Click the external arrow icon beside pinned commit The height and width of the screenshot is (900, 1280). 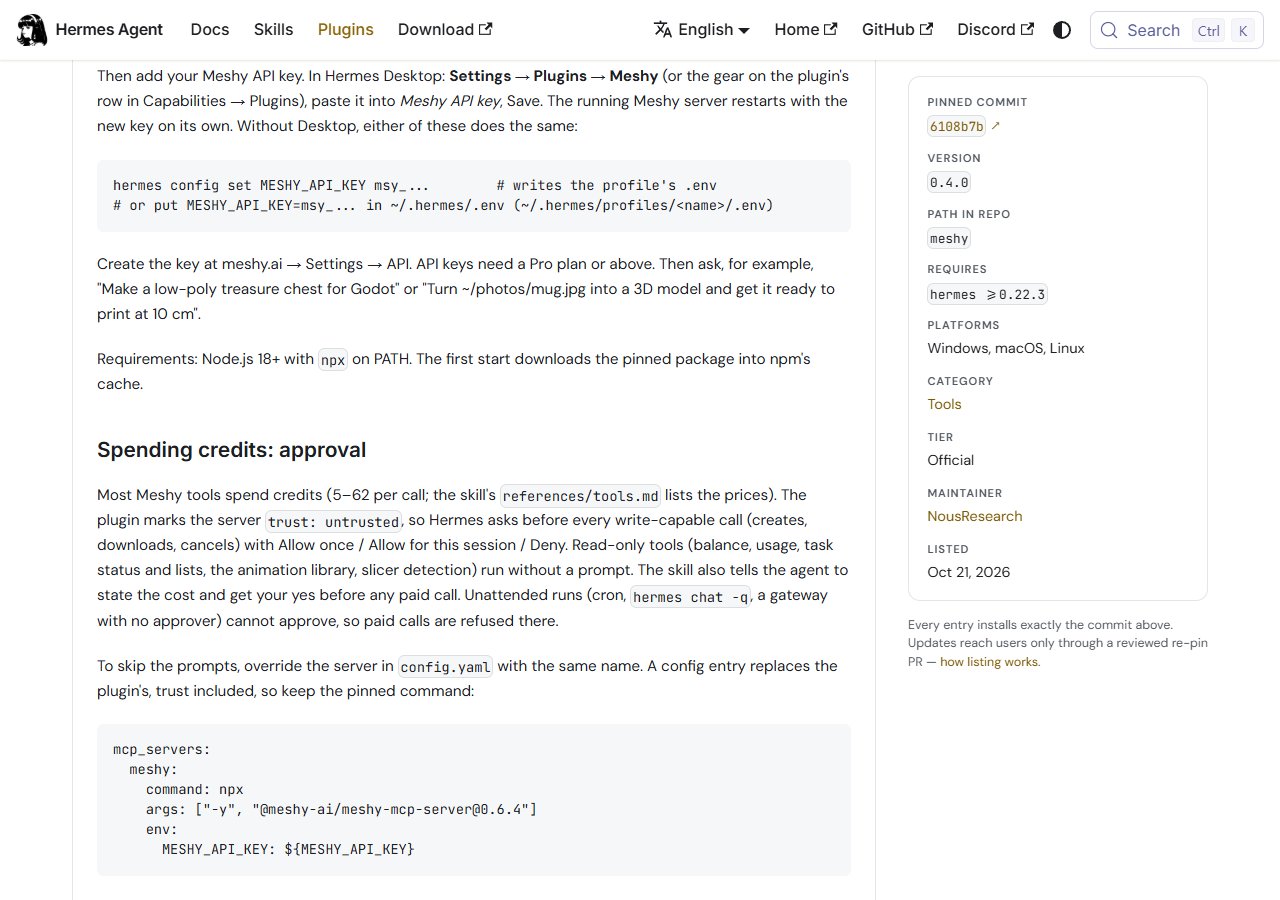point(996,126)
